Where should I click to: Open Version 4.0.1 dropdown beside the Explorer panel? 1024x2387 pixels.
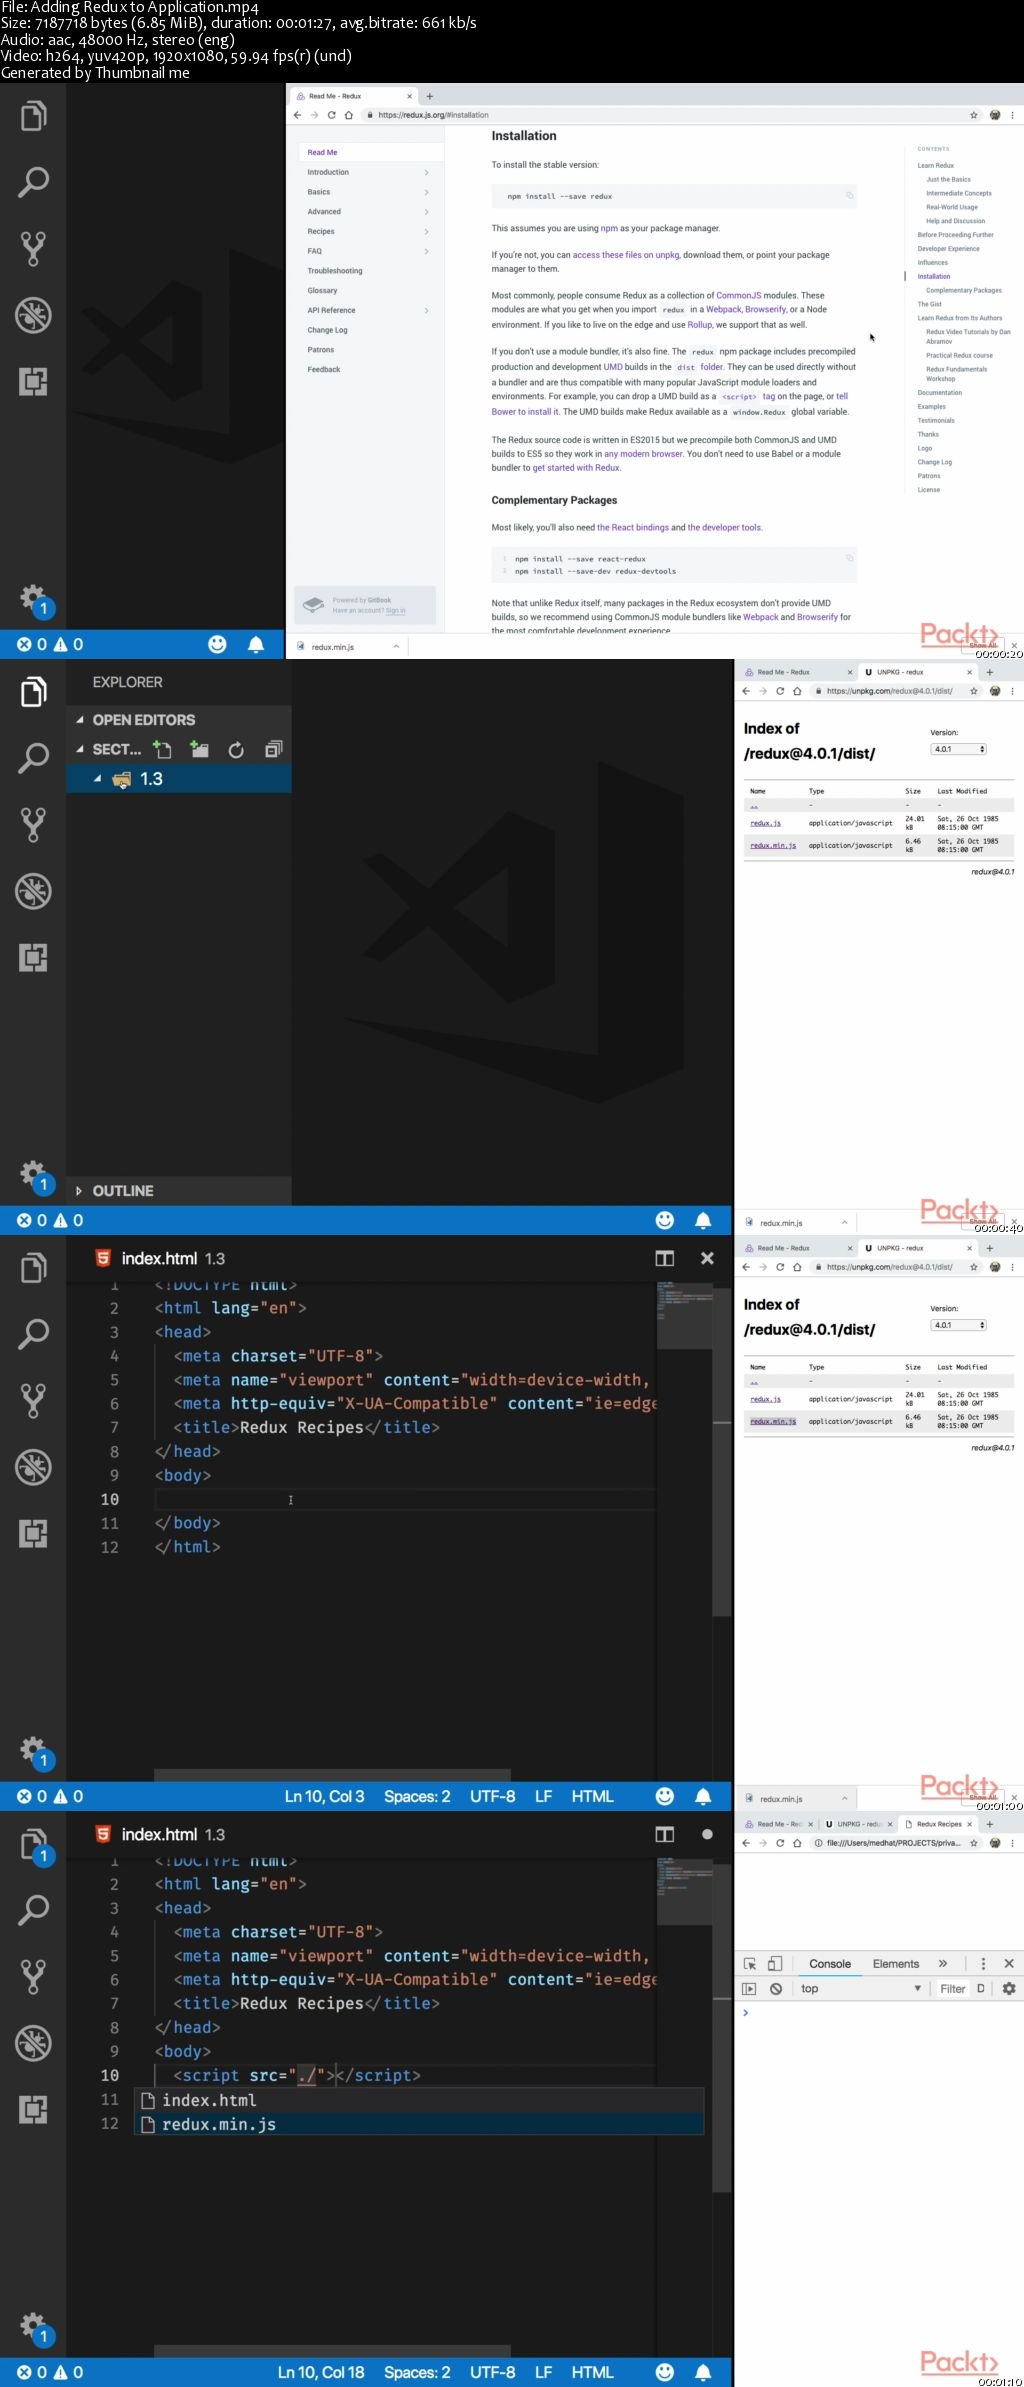pyautogui.click(x=958, y=749)
